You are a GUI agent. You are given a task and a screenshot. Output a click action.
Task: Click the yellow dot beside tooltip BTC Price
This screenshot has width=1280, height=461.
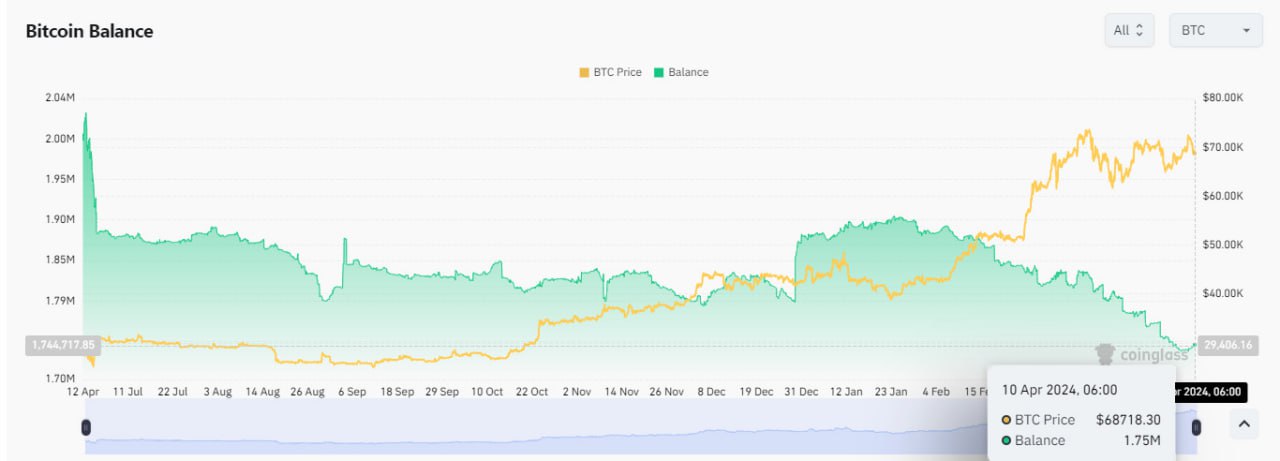[x=1006, y=420]
